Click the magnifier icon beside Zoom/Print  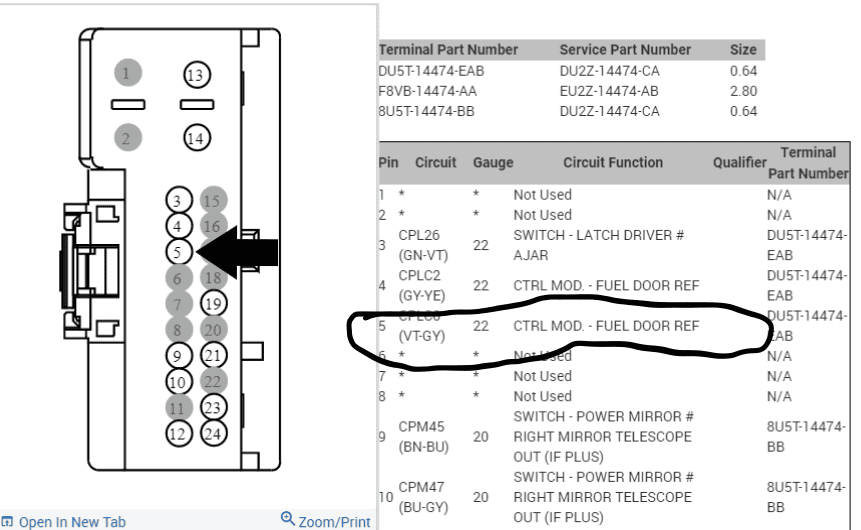(x=288, y=518)
